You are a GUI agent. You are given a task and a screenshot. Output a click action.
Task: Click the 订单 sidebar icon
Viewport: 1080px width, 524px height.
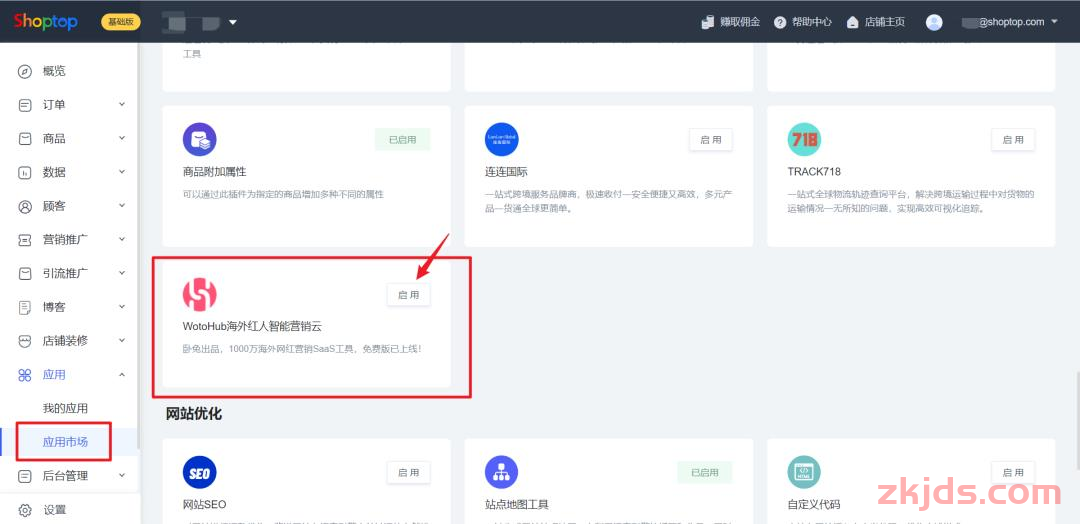25,105
